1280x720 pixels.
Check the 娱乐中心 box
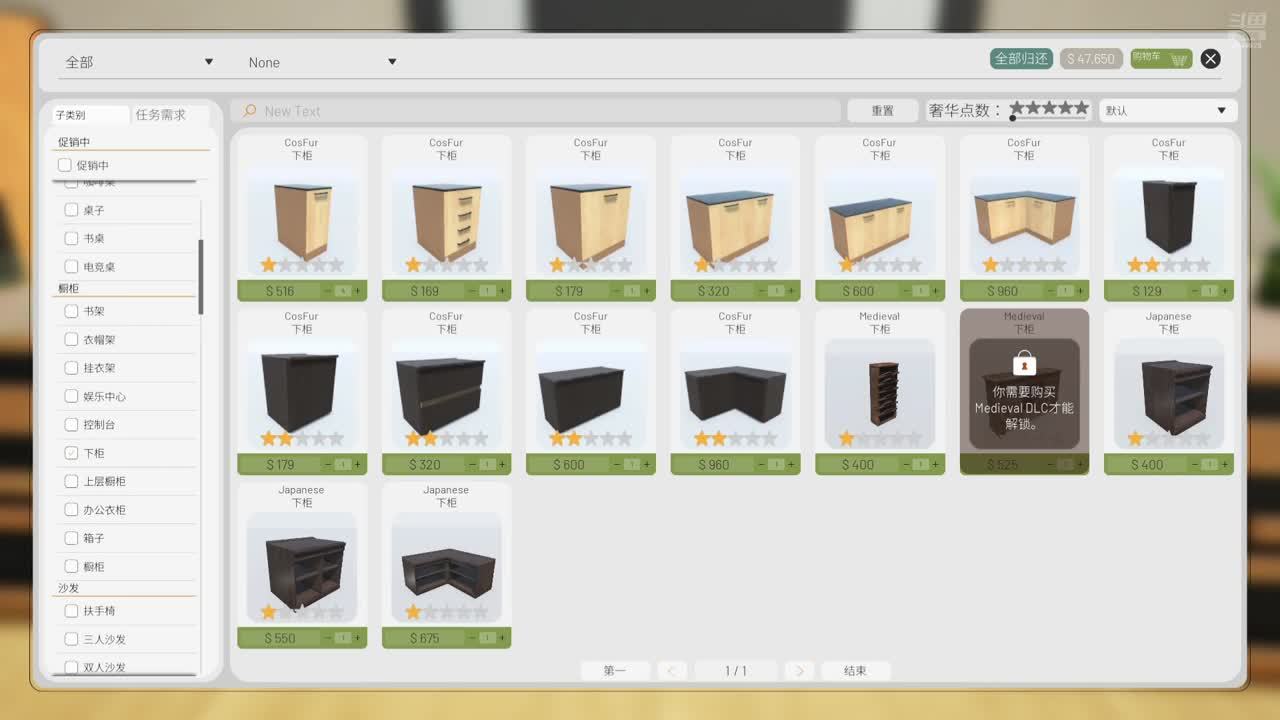[71, 396]
